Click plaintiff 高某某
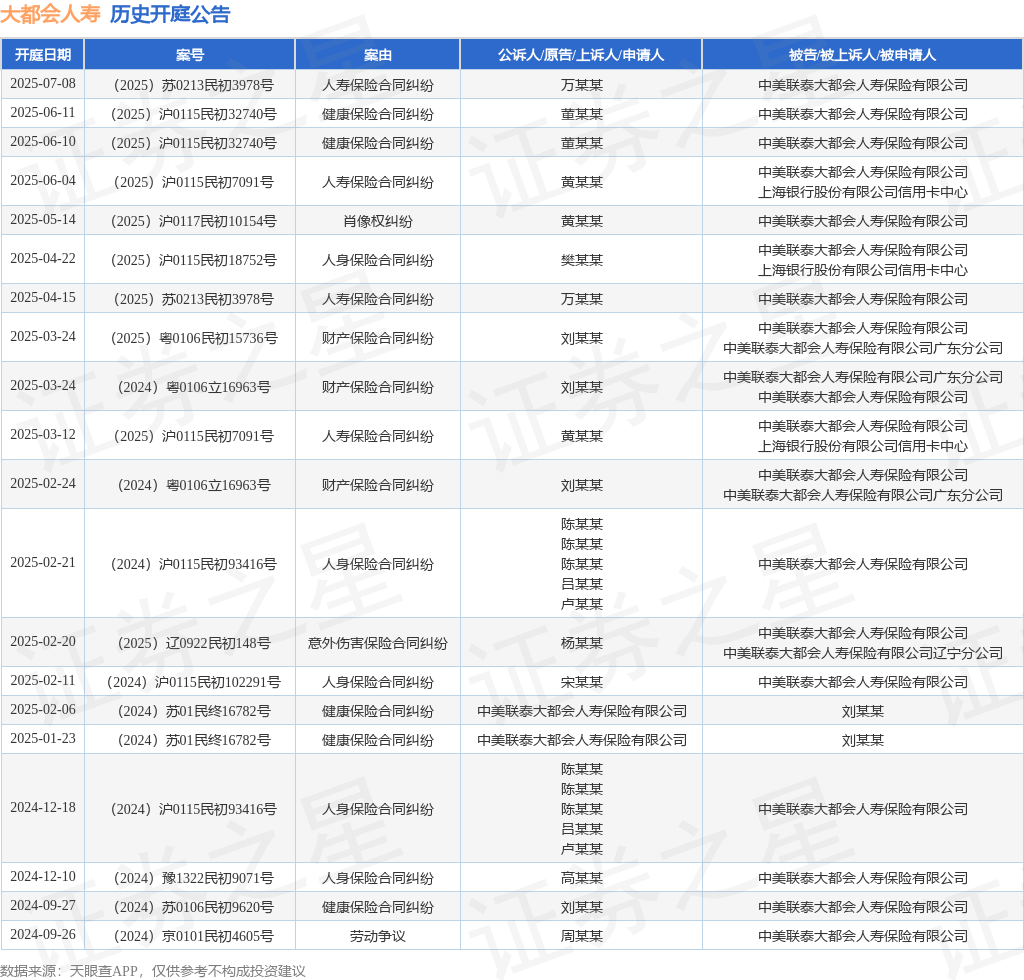The image size is (1024, 980). tap(581, 878)
